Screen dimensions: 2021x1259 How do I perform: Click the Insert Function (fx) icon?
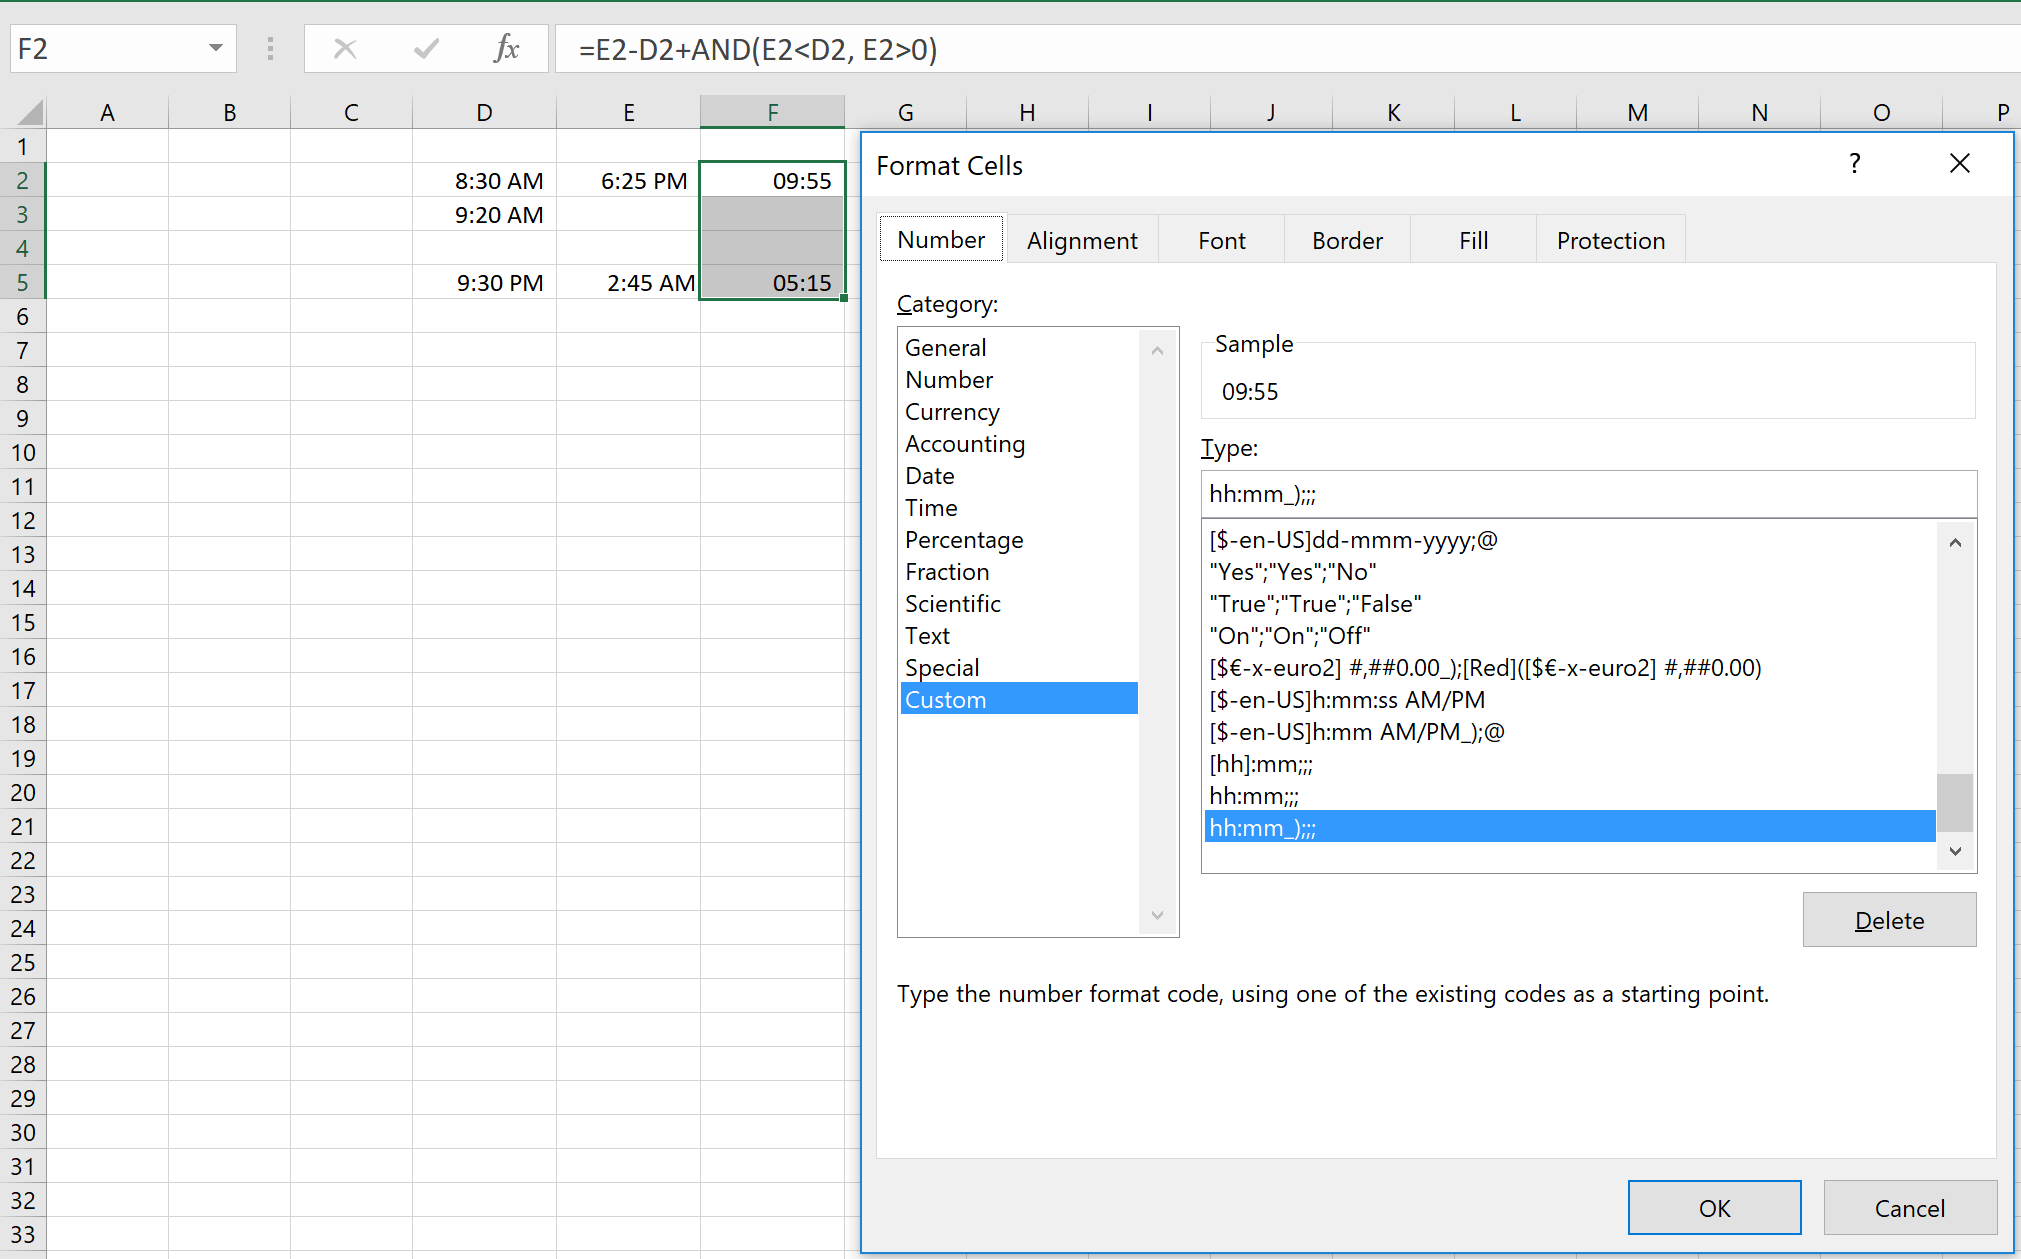(507, 49)
